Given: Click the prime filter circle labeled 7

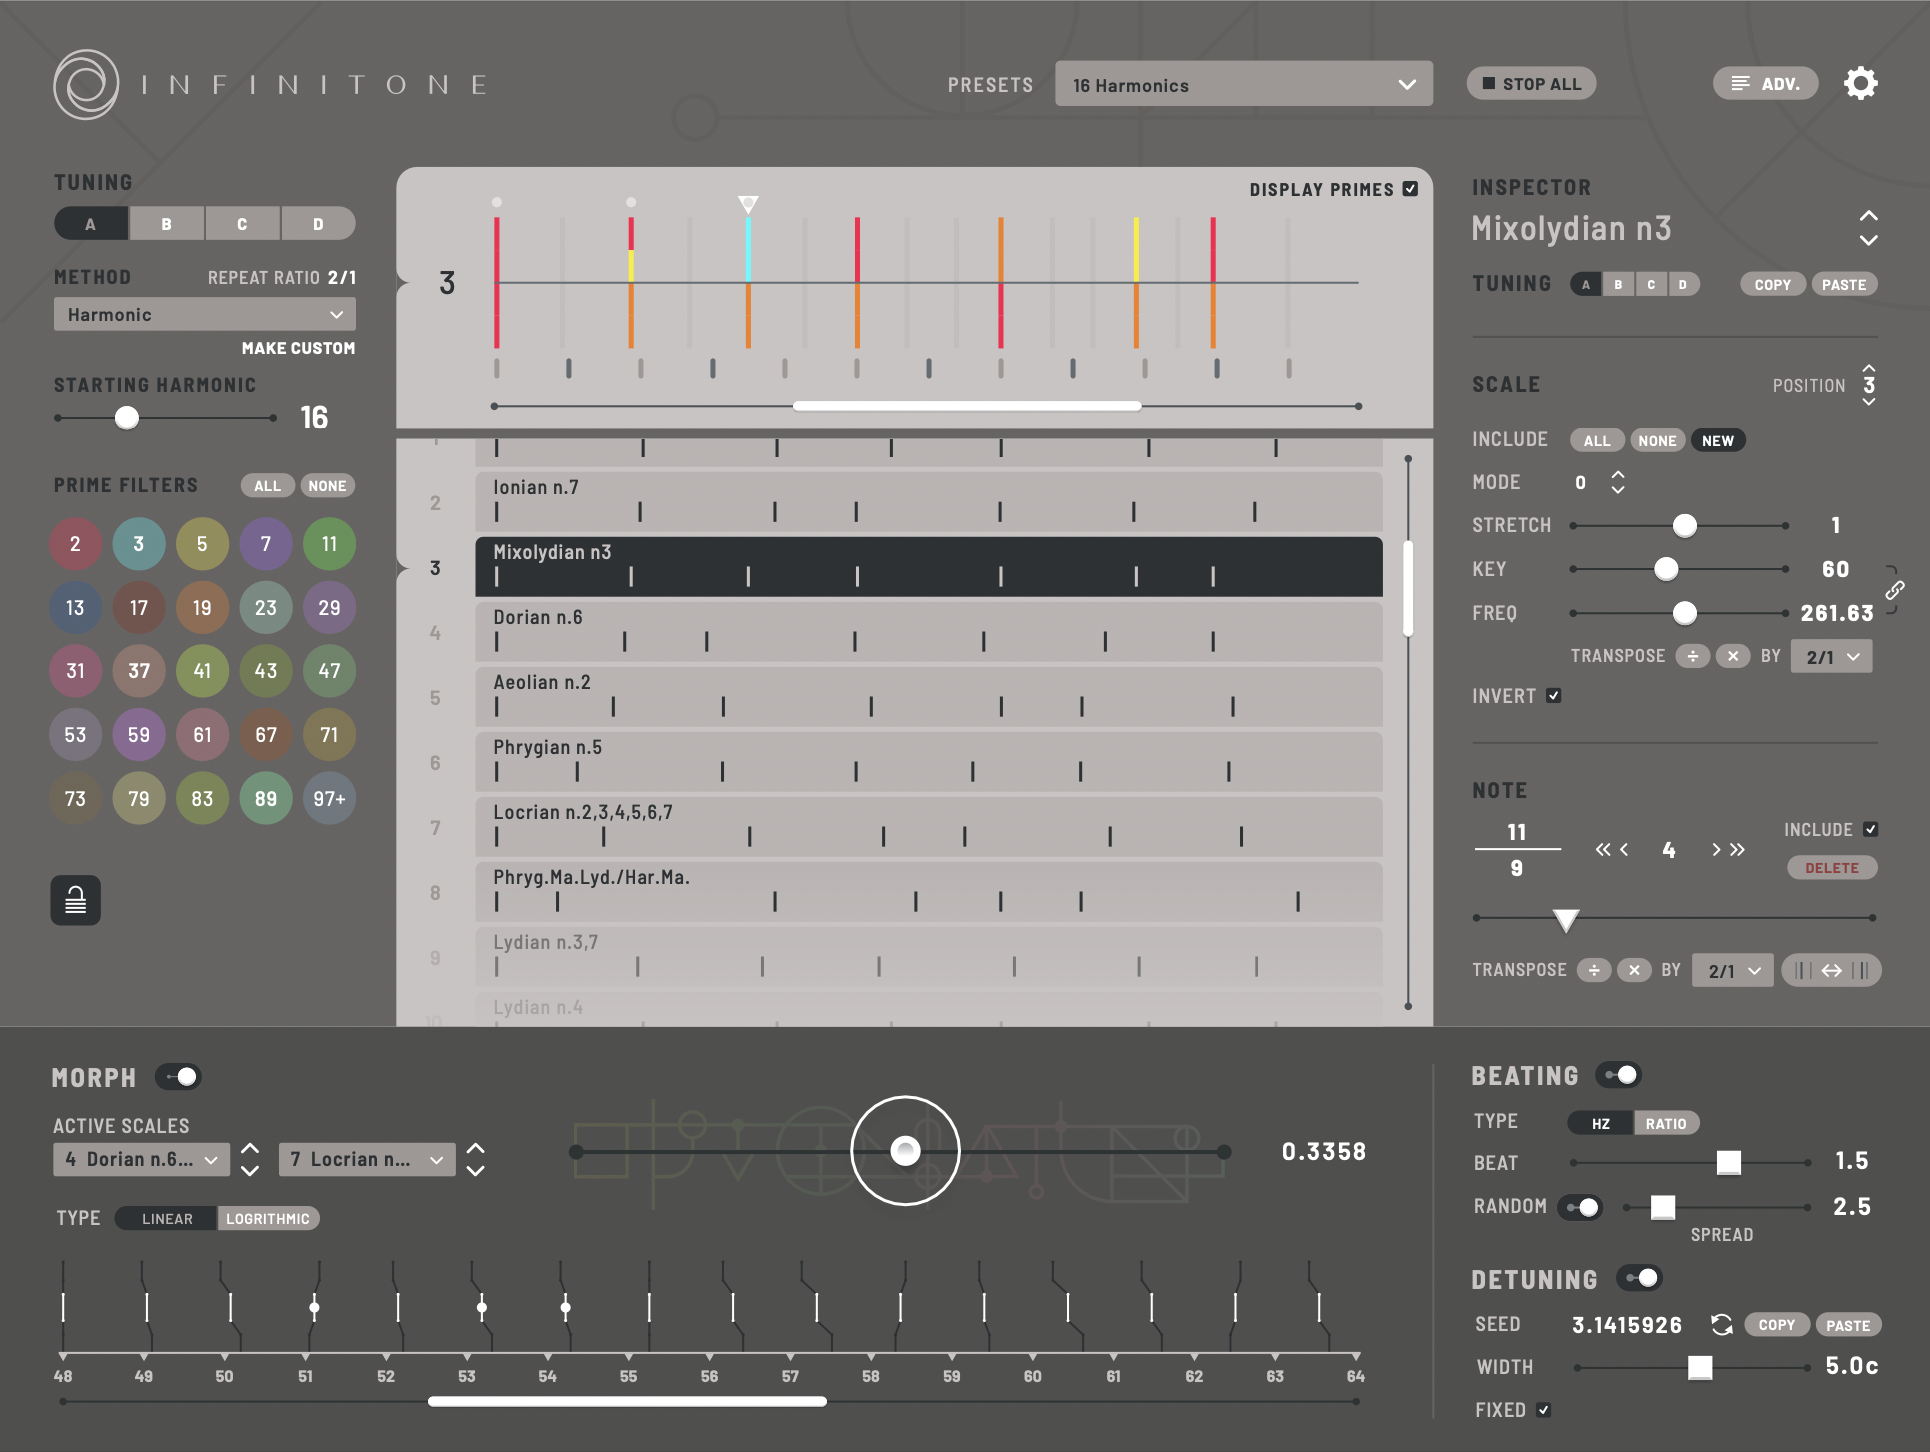Looking at the screenshot, I should (x=266, y=544).
